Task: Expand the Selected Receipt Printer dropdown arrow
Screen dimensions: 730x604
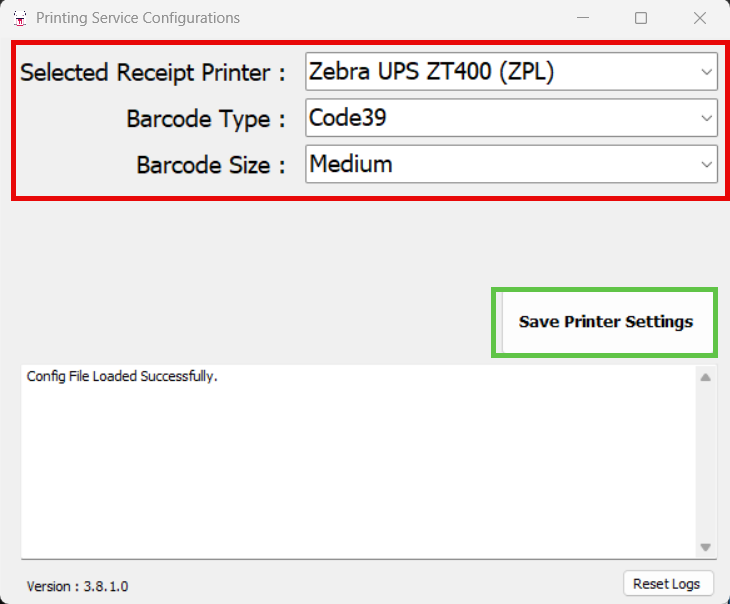Action: click(x=706, y=72)
